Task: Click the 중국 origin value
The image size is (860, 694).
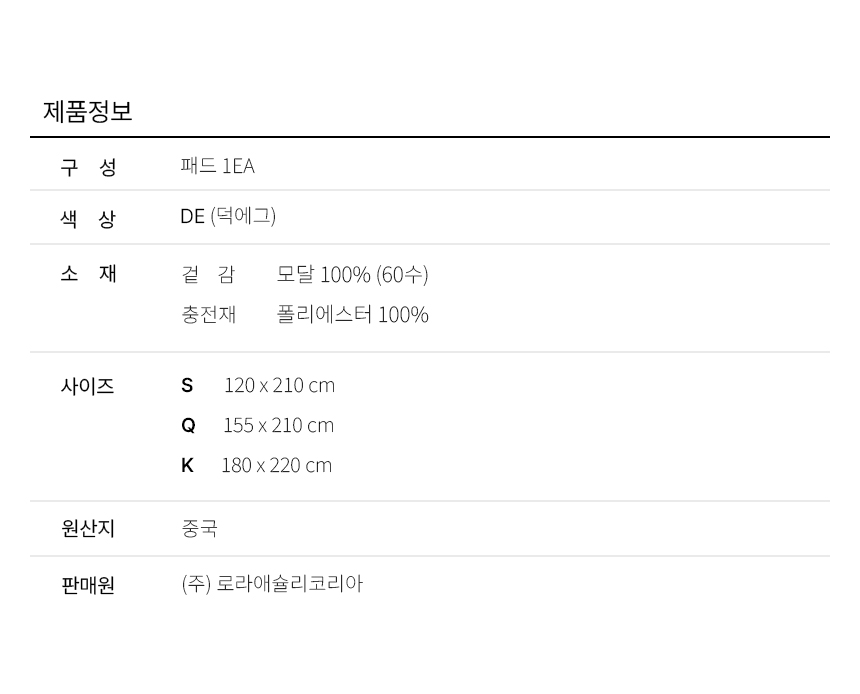Action: pos(199,528)
